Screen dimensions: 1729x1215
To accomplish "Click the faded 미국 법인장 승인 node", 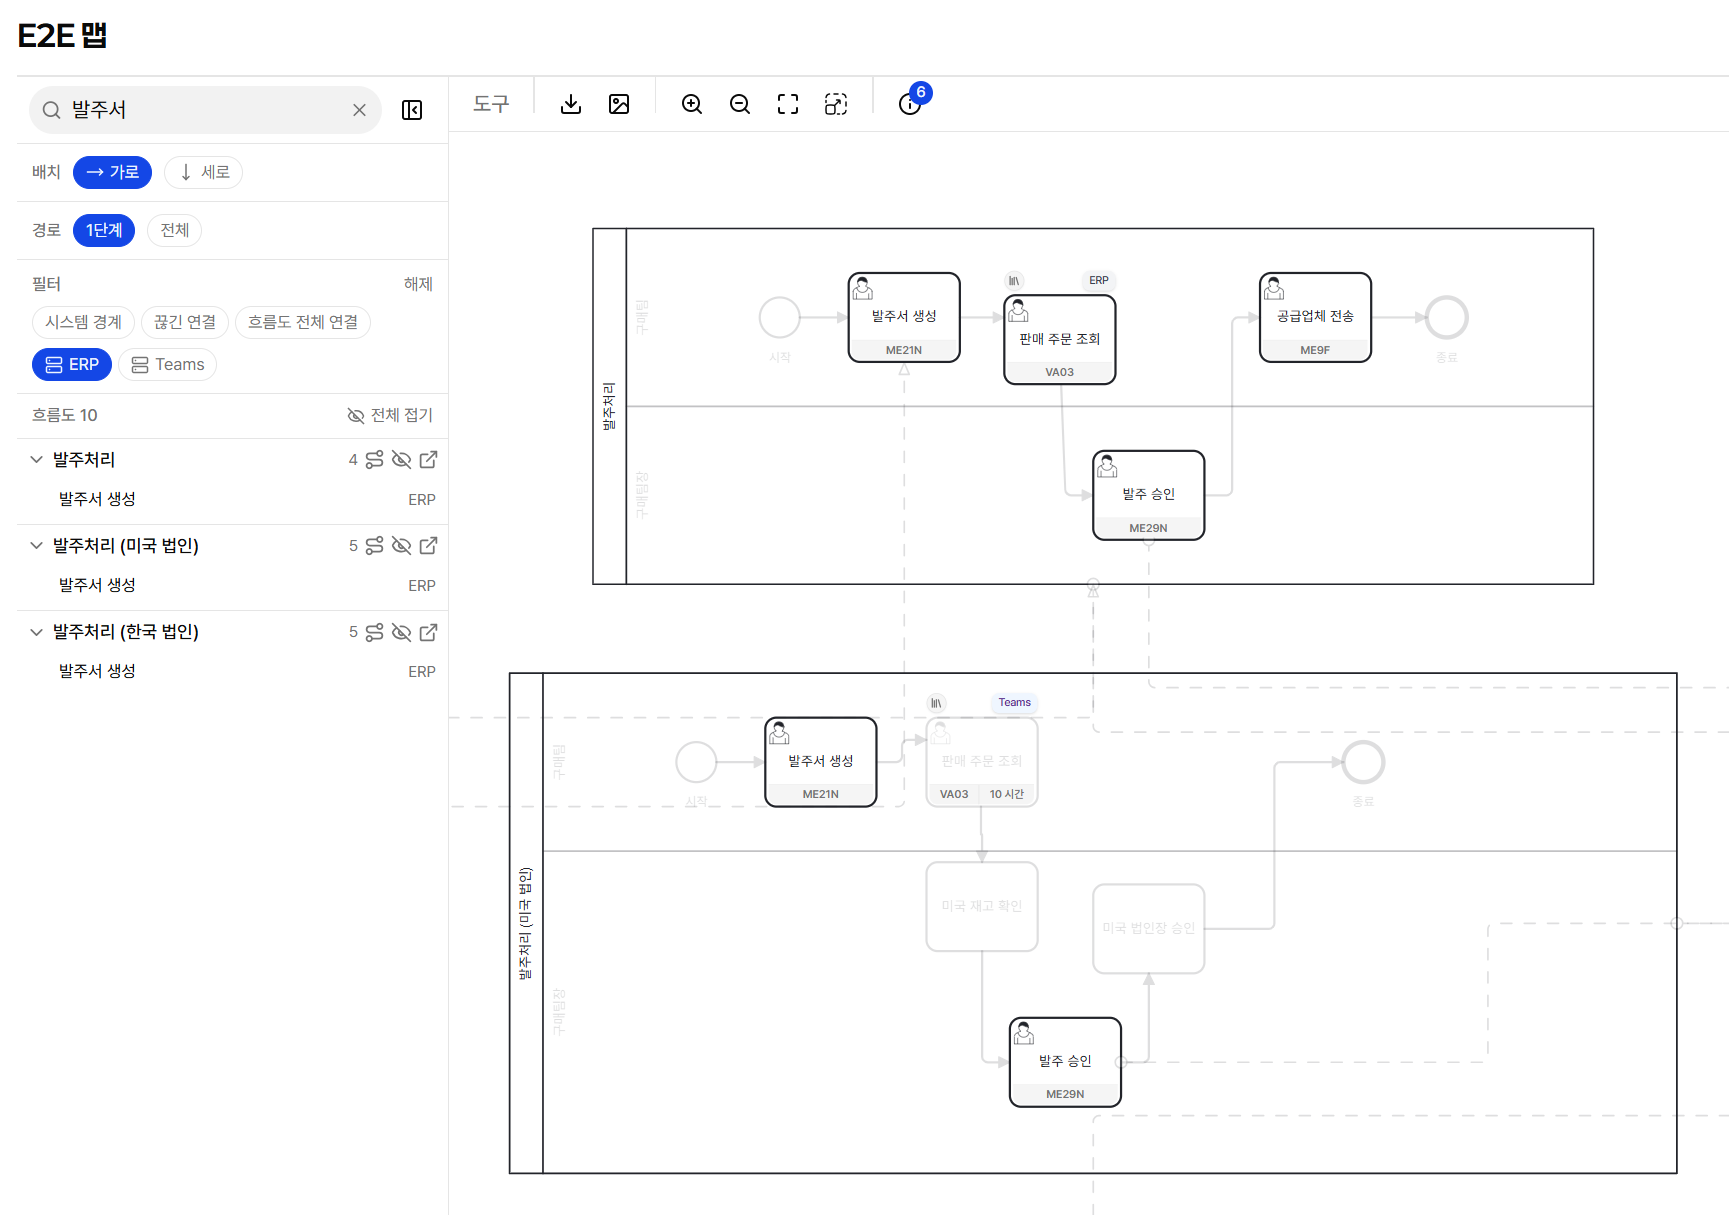I will pyautogui.click(x=1149, y=928).
